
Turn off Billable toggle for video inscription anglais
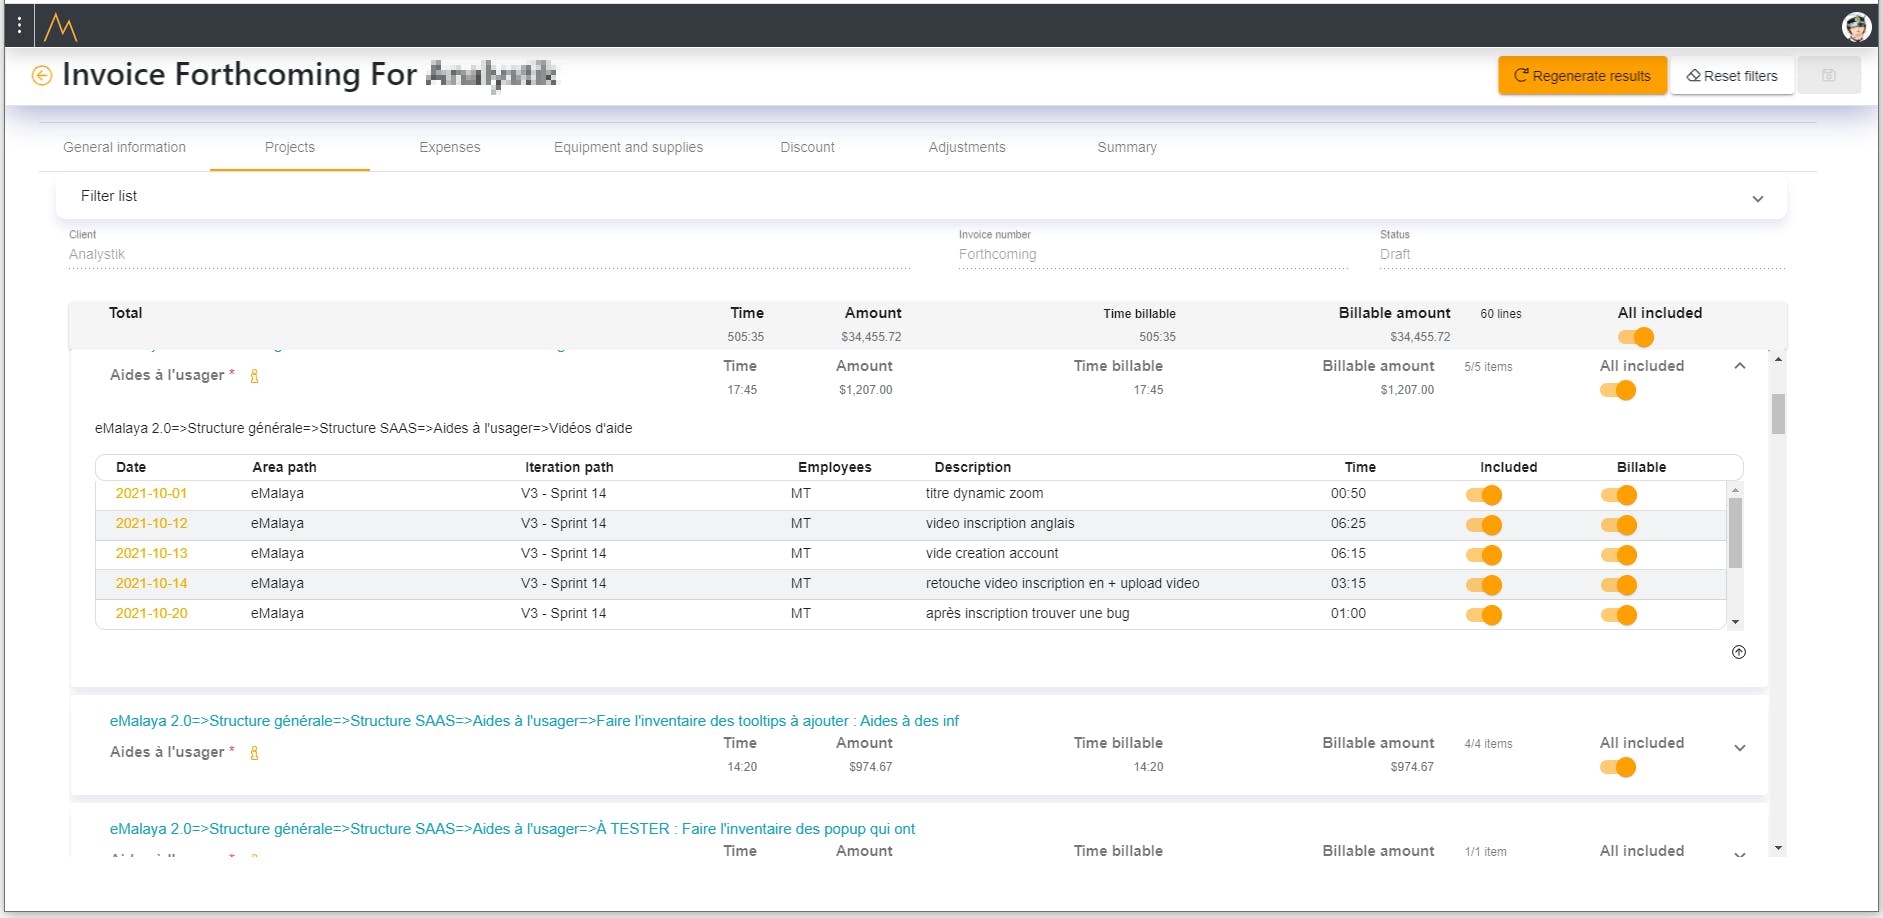click(x=1618, y=525)
